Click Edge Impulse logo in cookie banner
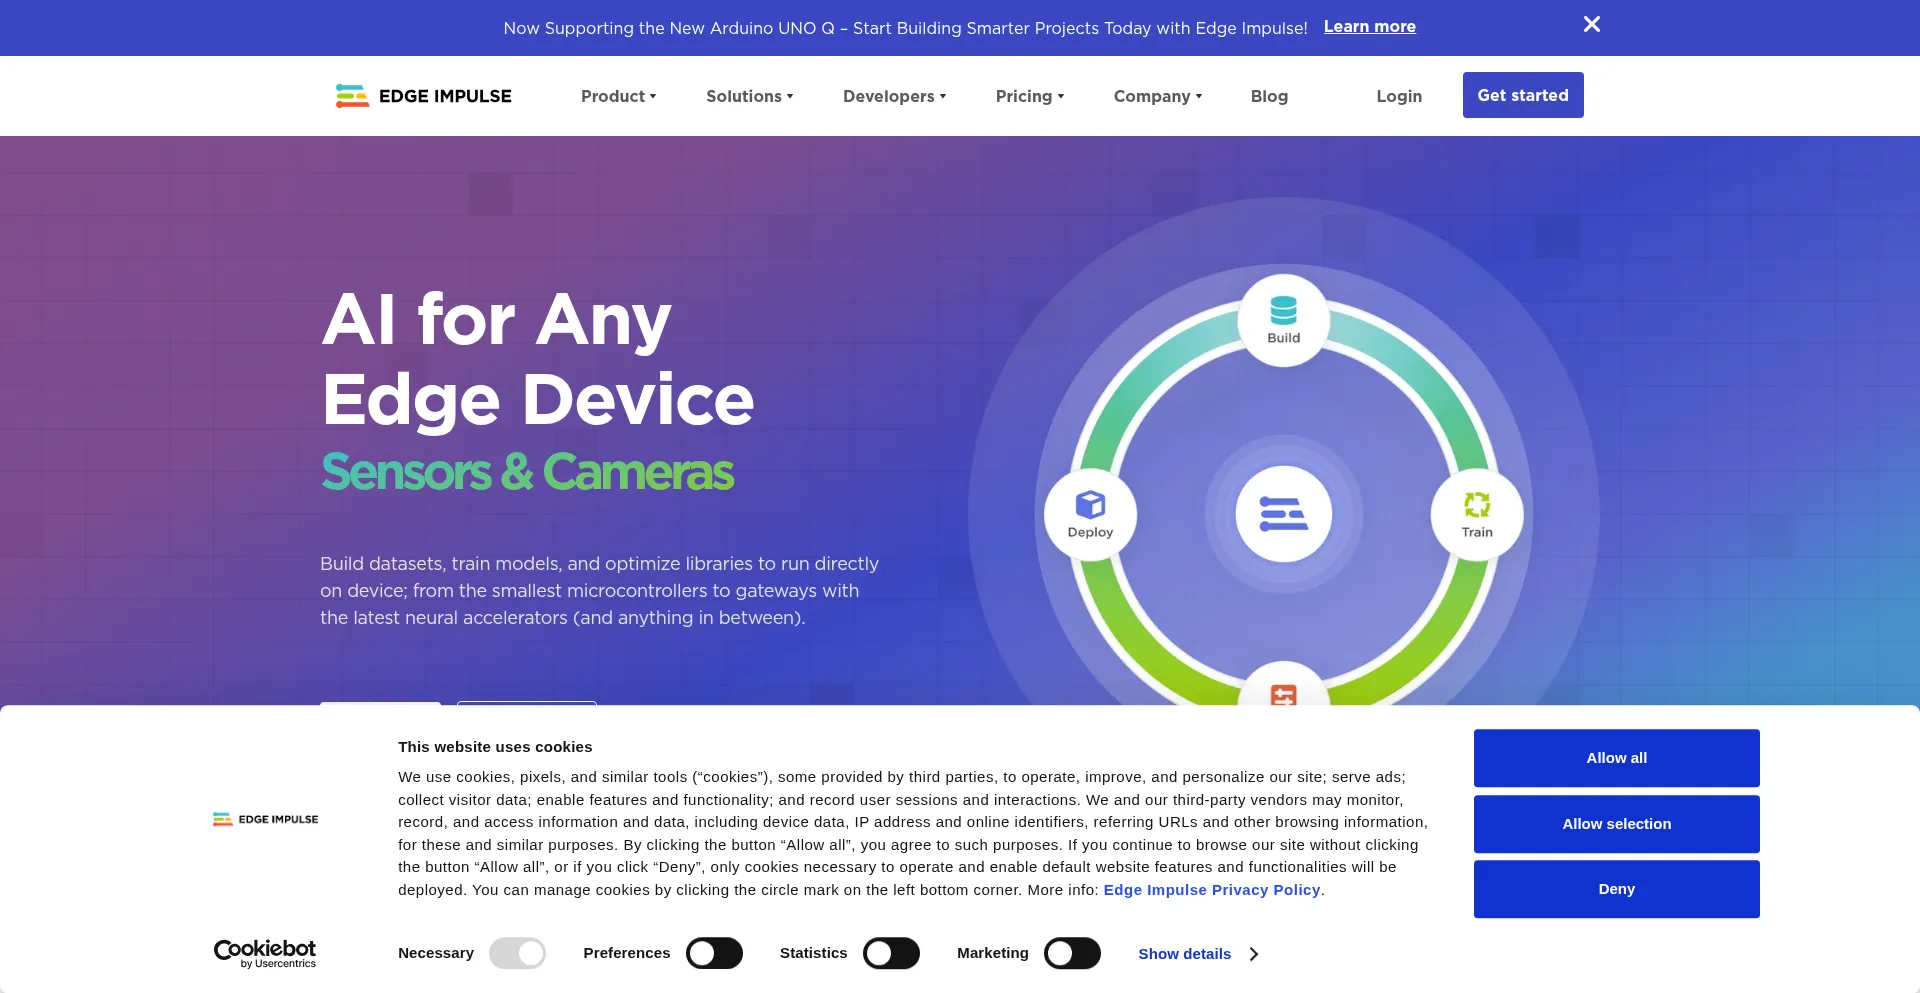The image size is (1920, 993). tap(265, 819)
